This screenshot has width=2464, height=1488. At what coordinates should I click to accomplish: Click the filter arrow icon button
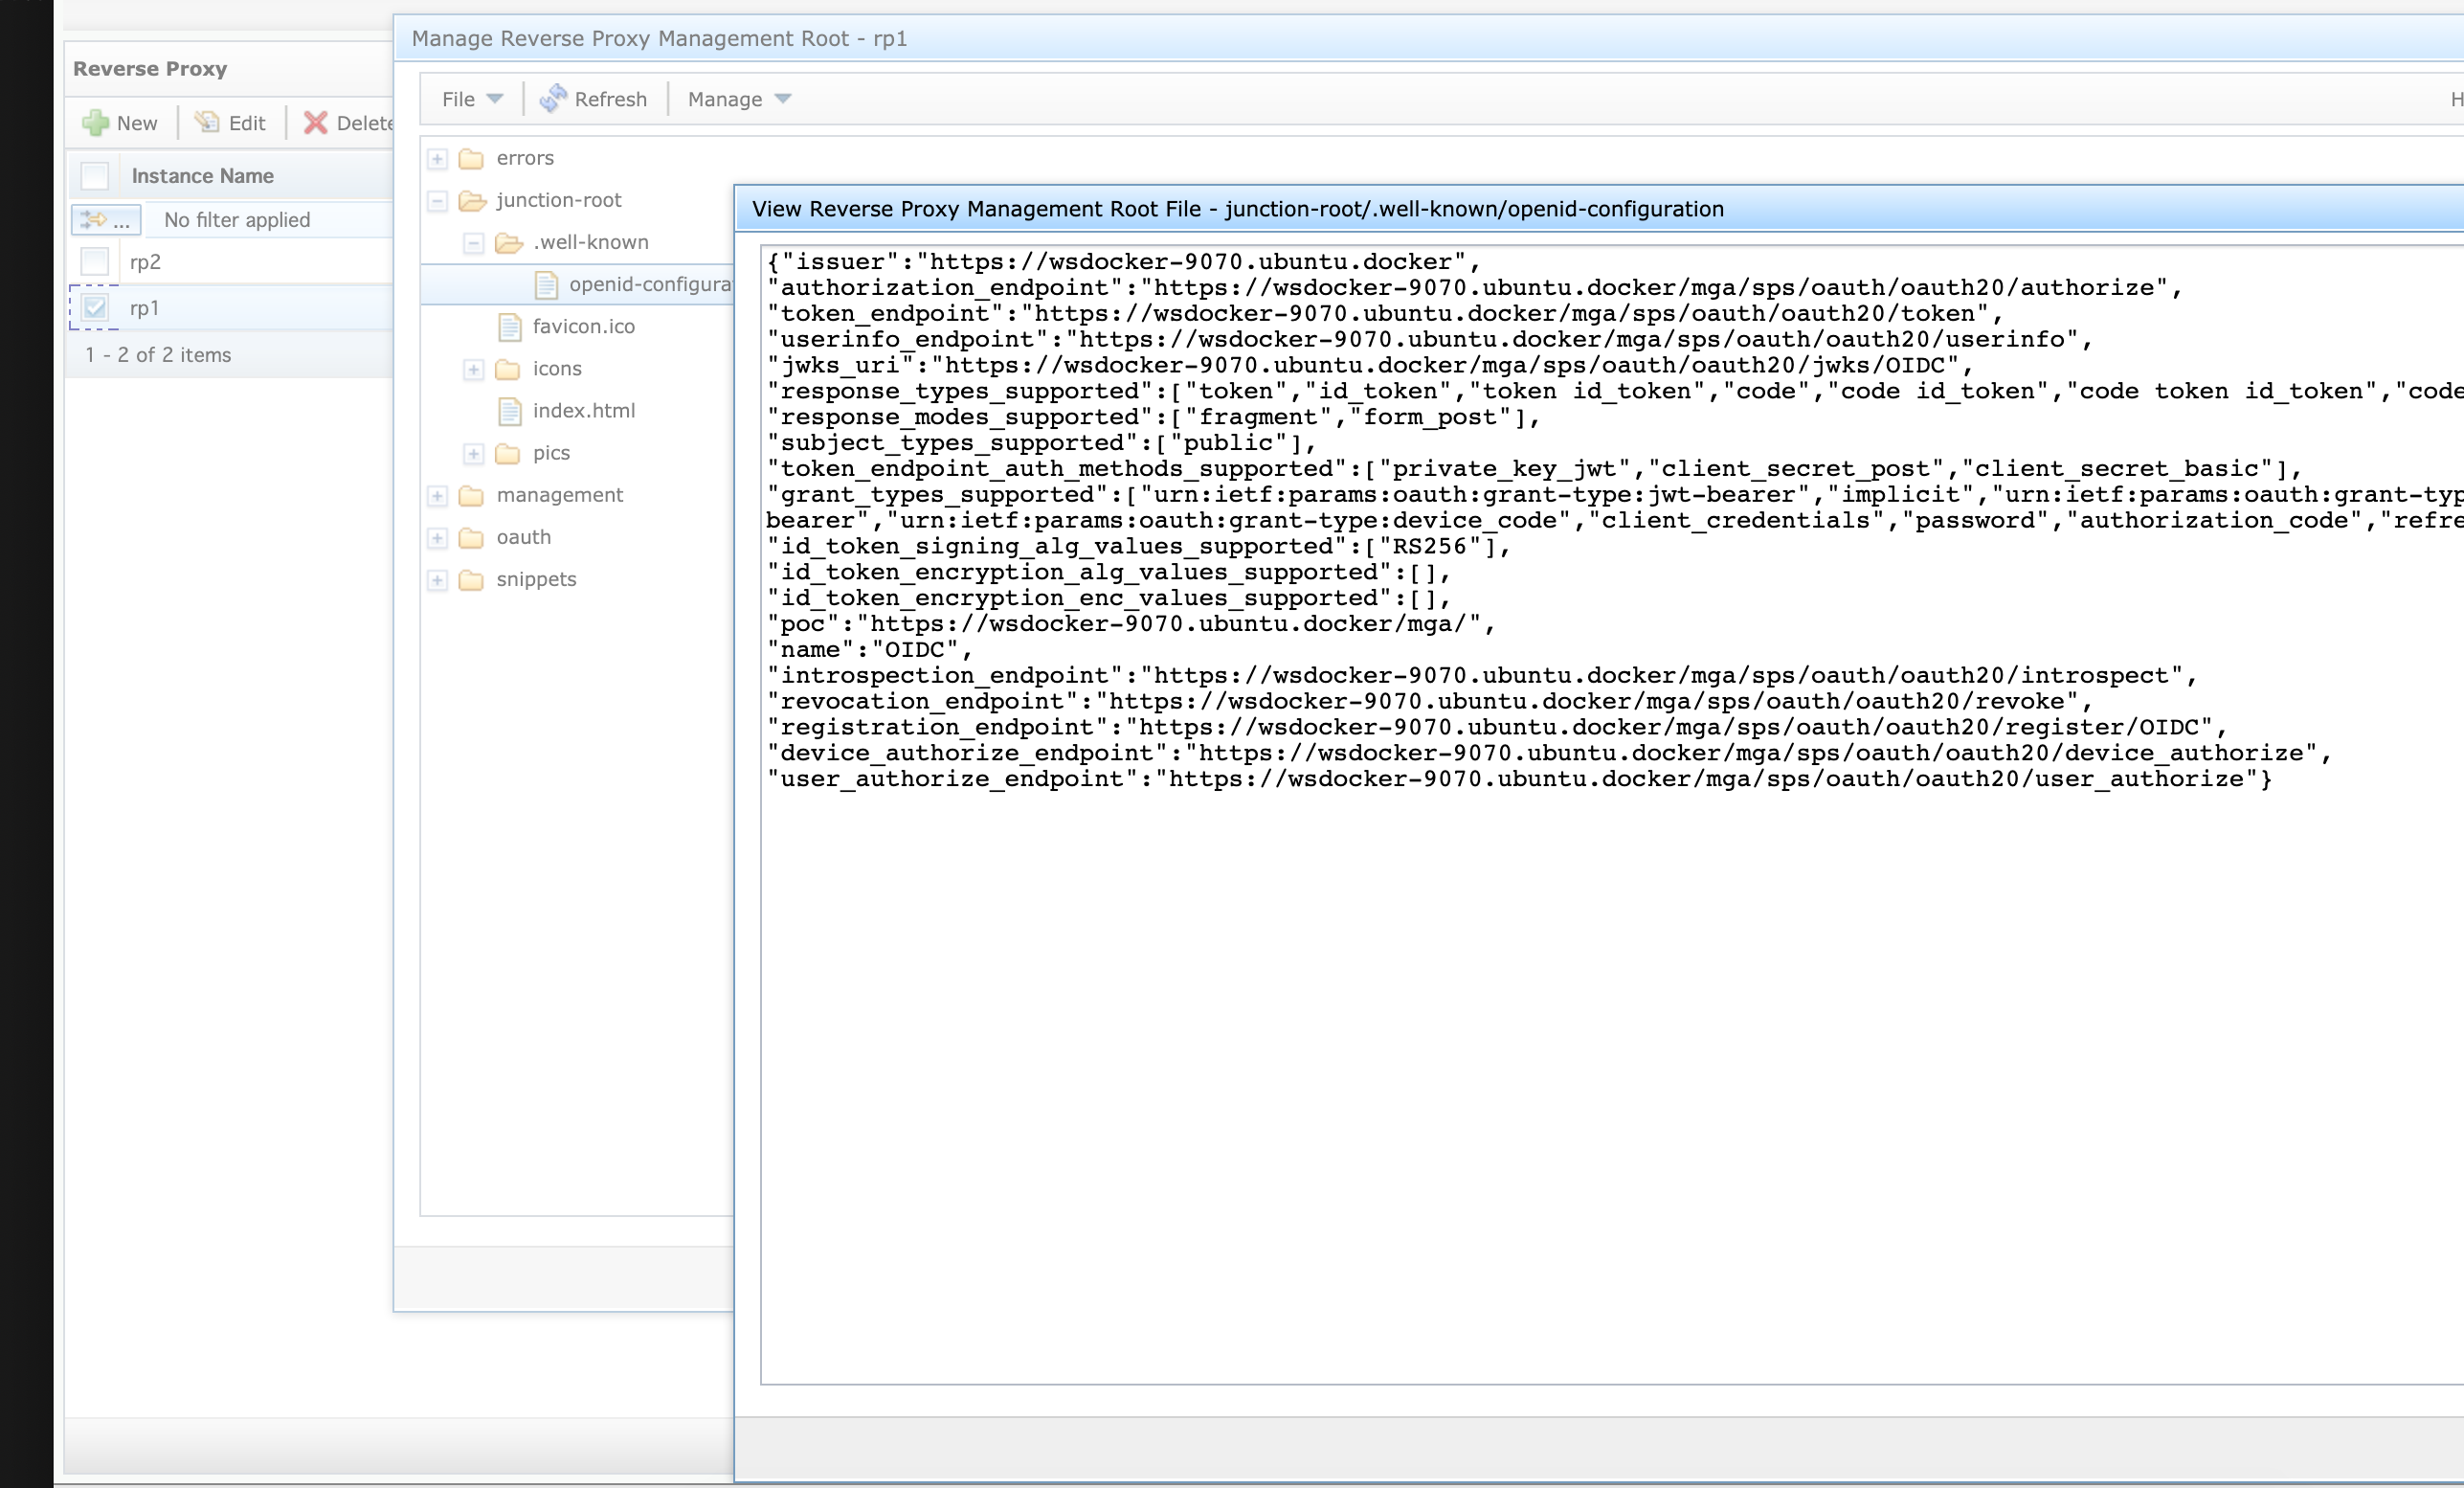tap(105, 220)
